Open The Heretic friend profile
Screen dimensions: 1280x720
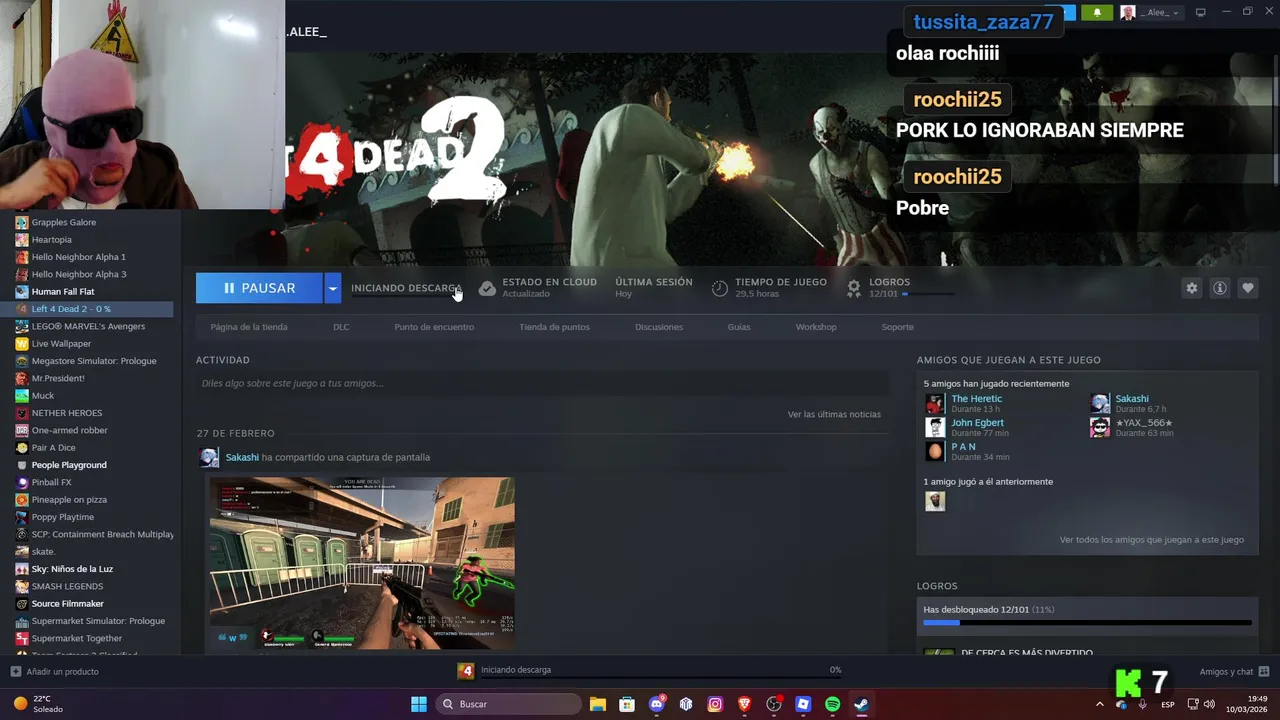(976, 399)
